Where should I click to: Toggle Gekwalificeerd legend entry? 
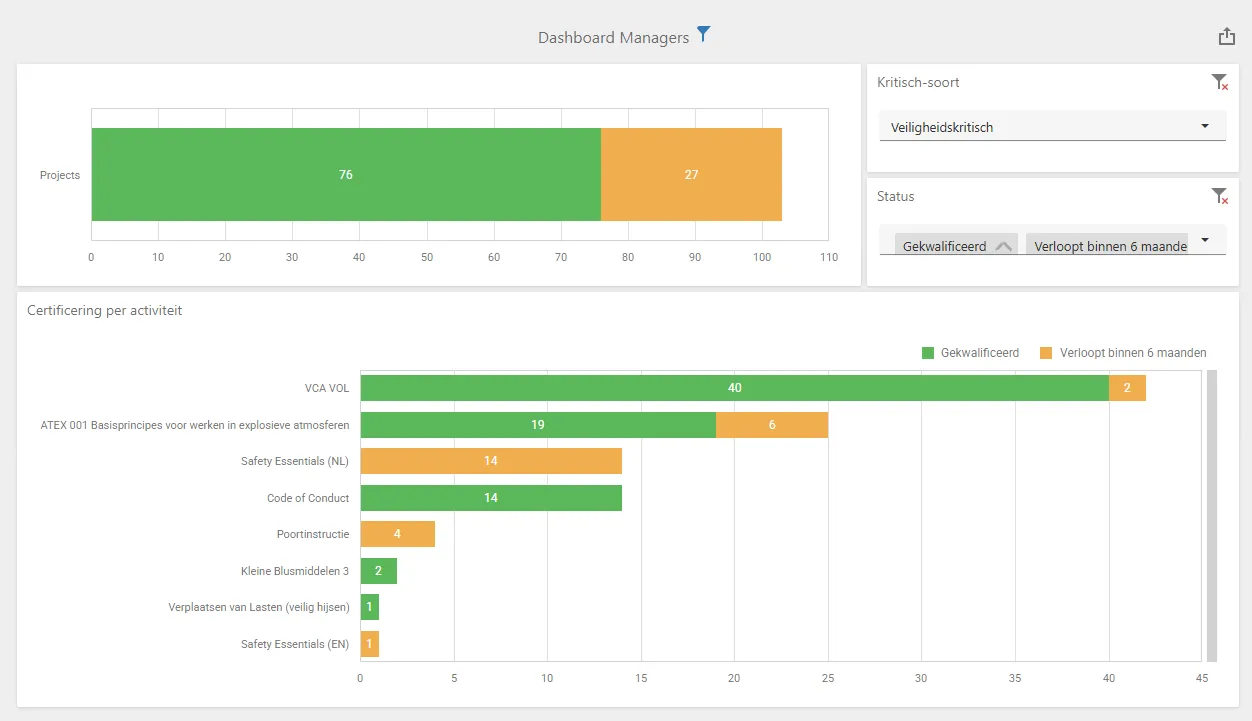[x=970, y=353]
